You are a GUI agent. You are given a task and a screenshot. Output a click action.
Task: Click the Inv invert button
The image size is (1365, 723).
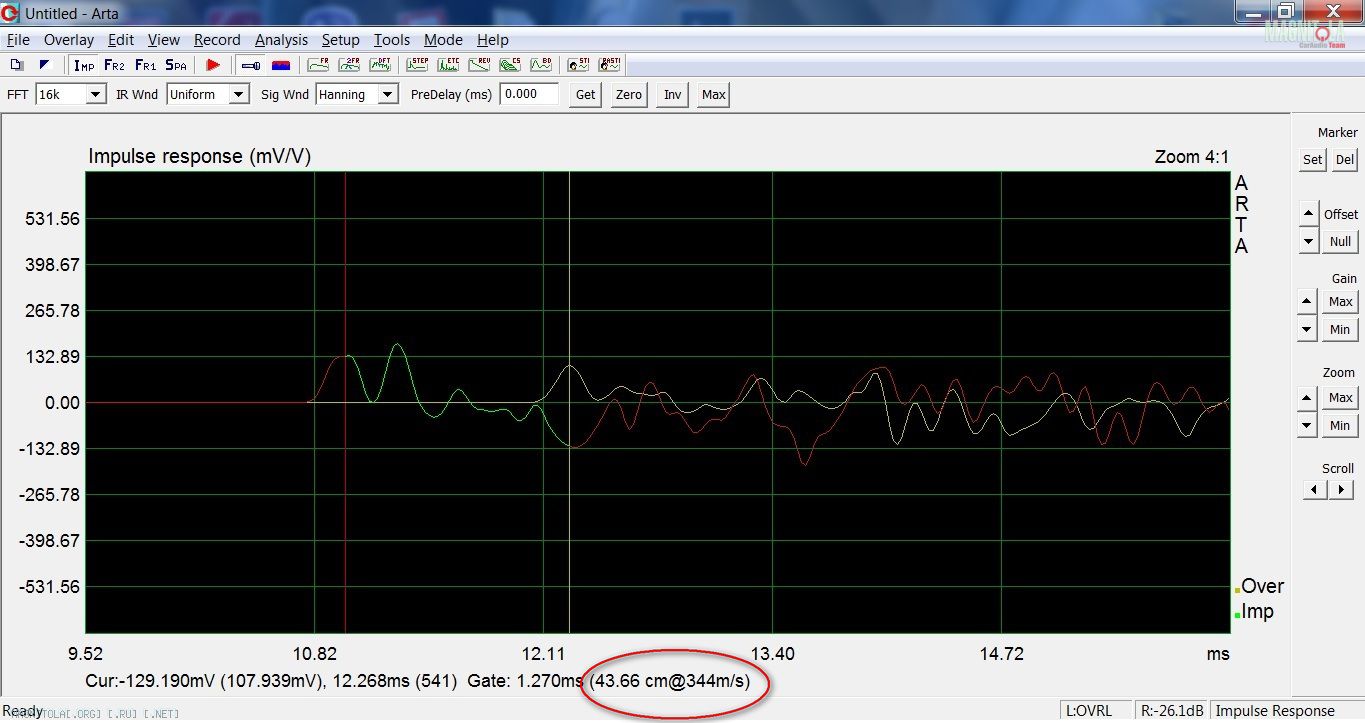pyautogui.click(x=673, y=95)
